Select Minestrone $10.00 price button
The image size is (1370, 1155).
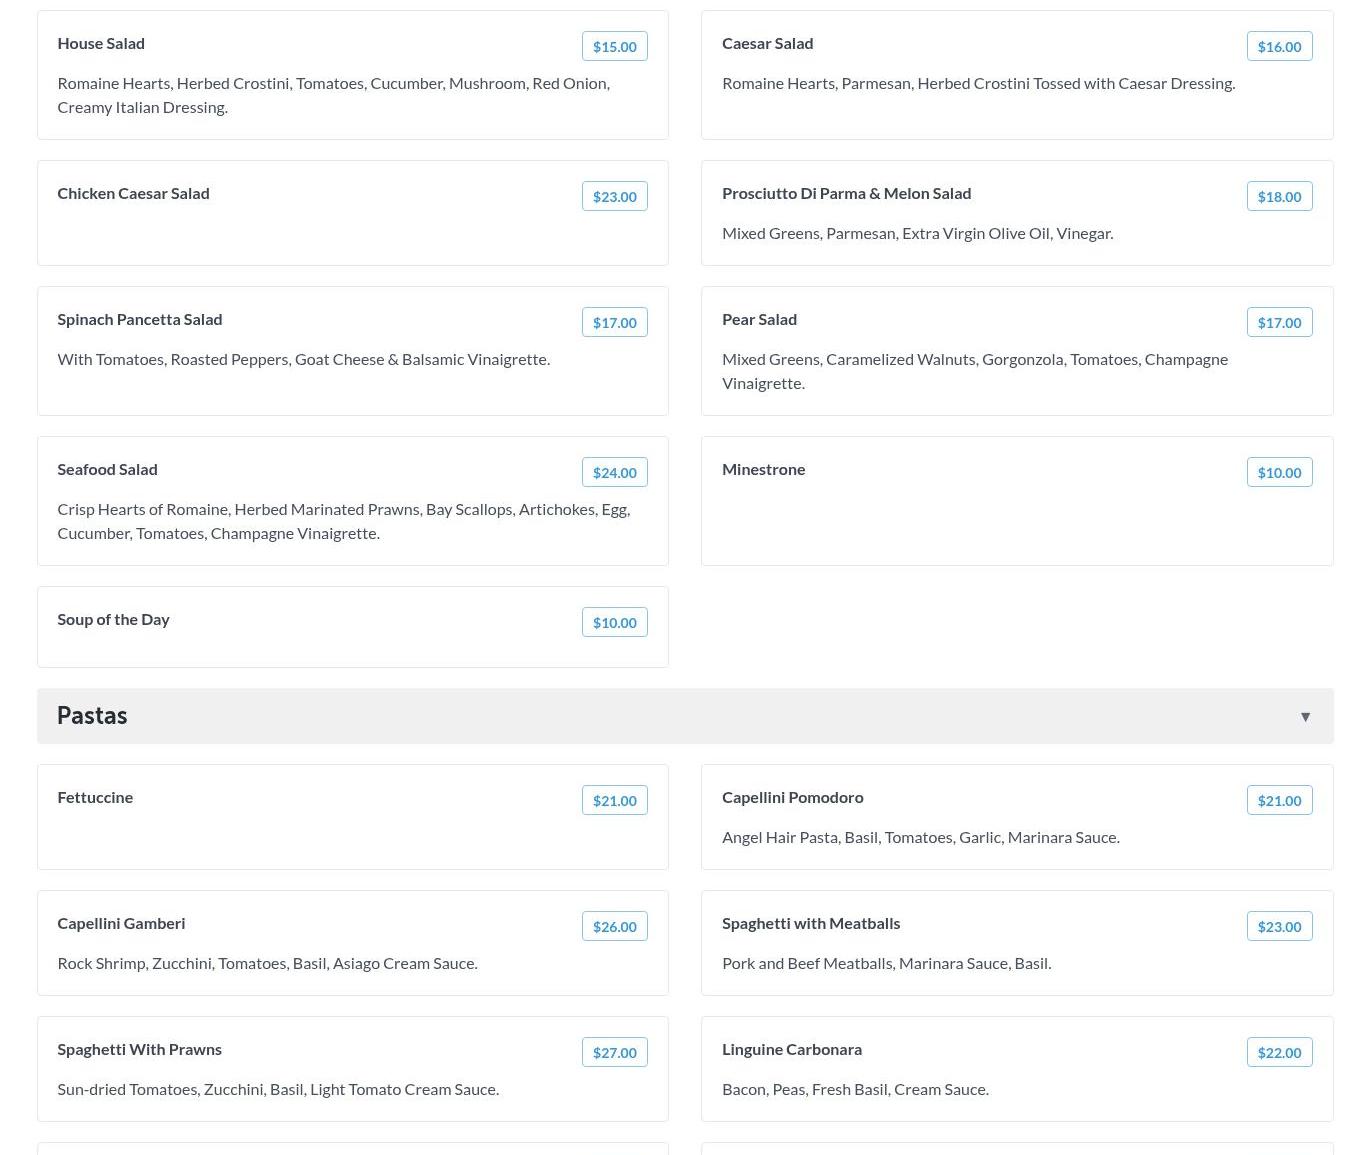pyautogui.click(x=1279, y=473)
